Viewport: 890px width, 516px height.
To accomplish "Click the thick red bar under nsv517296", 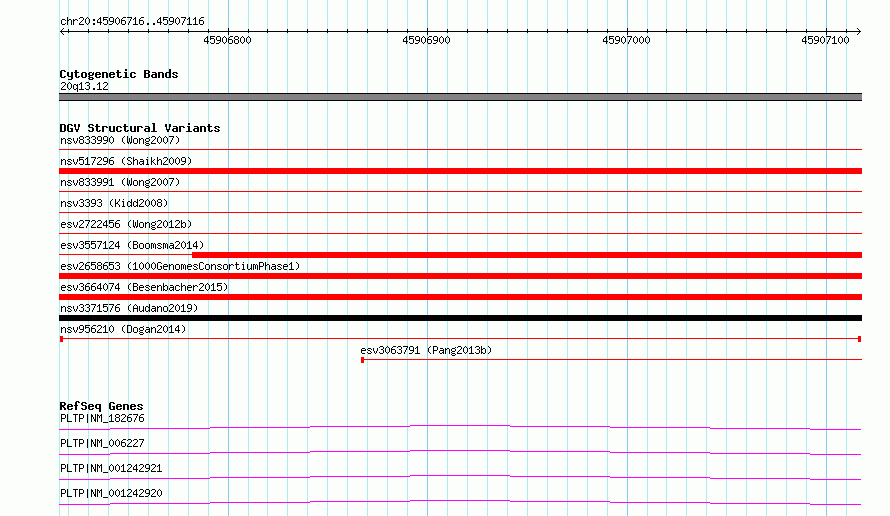I will click(x=460, y=171).
